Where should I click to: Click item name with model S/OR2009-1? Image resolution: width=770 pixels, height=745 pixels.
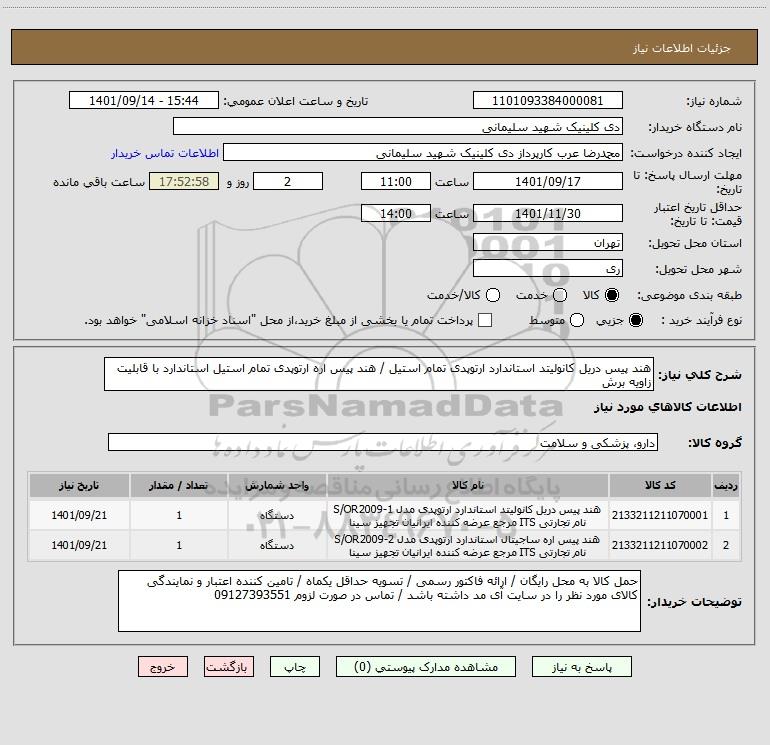pyautogui.click(x=467, y=516)
